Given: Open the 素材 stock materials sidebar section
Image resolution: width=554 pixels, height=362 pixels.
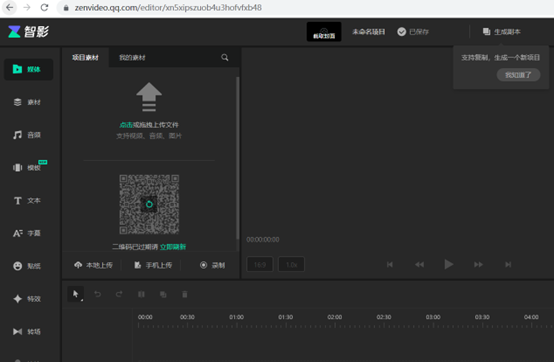Looking at the screenshot, I should pos(28,102).
